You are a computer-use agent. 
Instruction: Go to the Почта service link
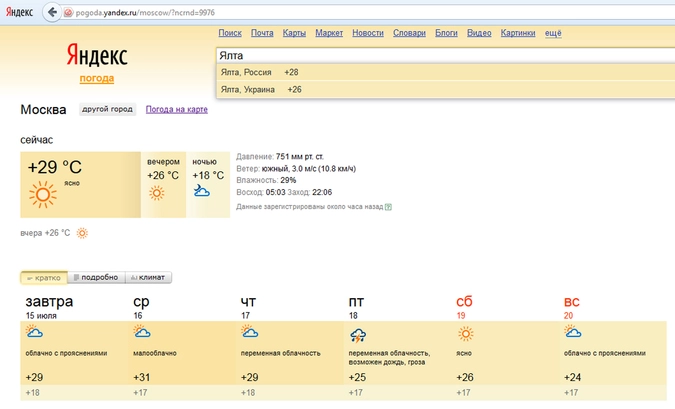[262, 33]
